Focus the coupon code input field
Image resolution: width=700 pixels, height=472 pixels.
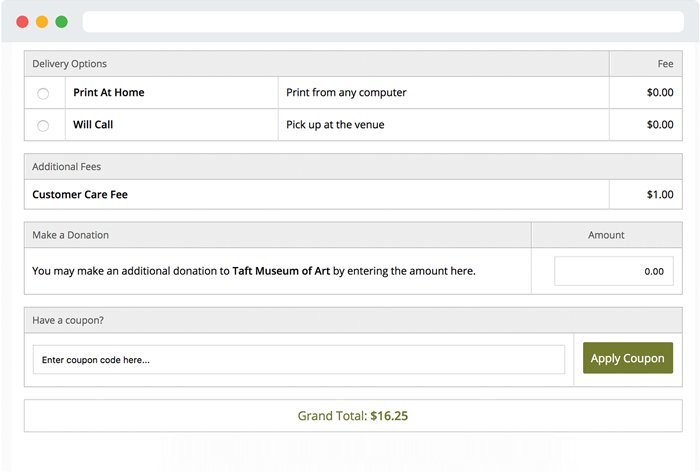pos(298,359)
